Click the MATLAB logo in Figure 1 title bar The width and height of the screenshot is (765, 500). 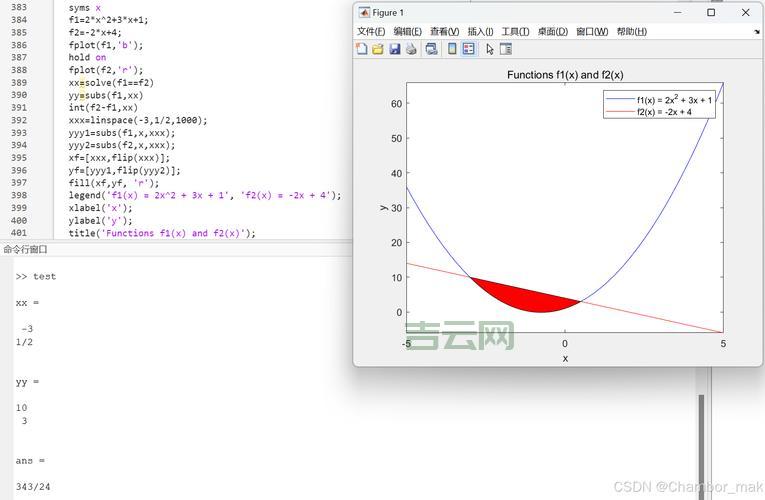tap(364, 13)
